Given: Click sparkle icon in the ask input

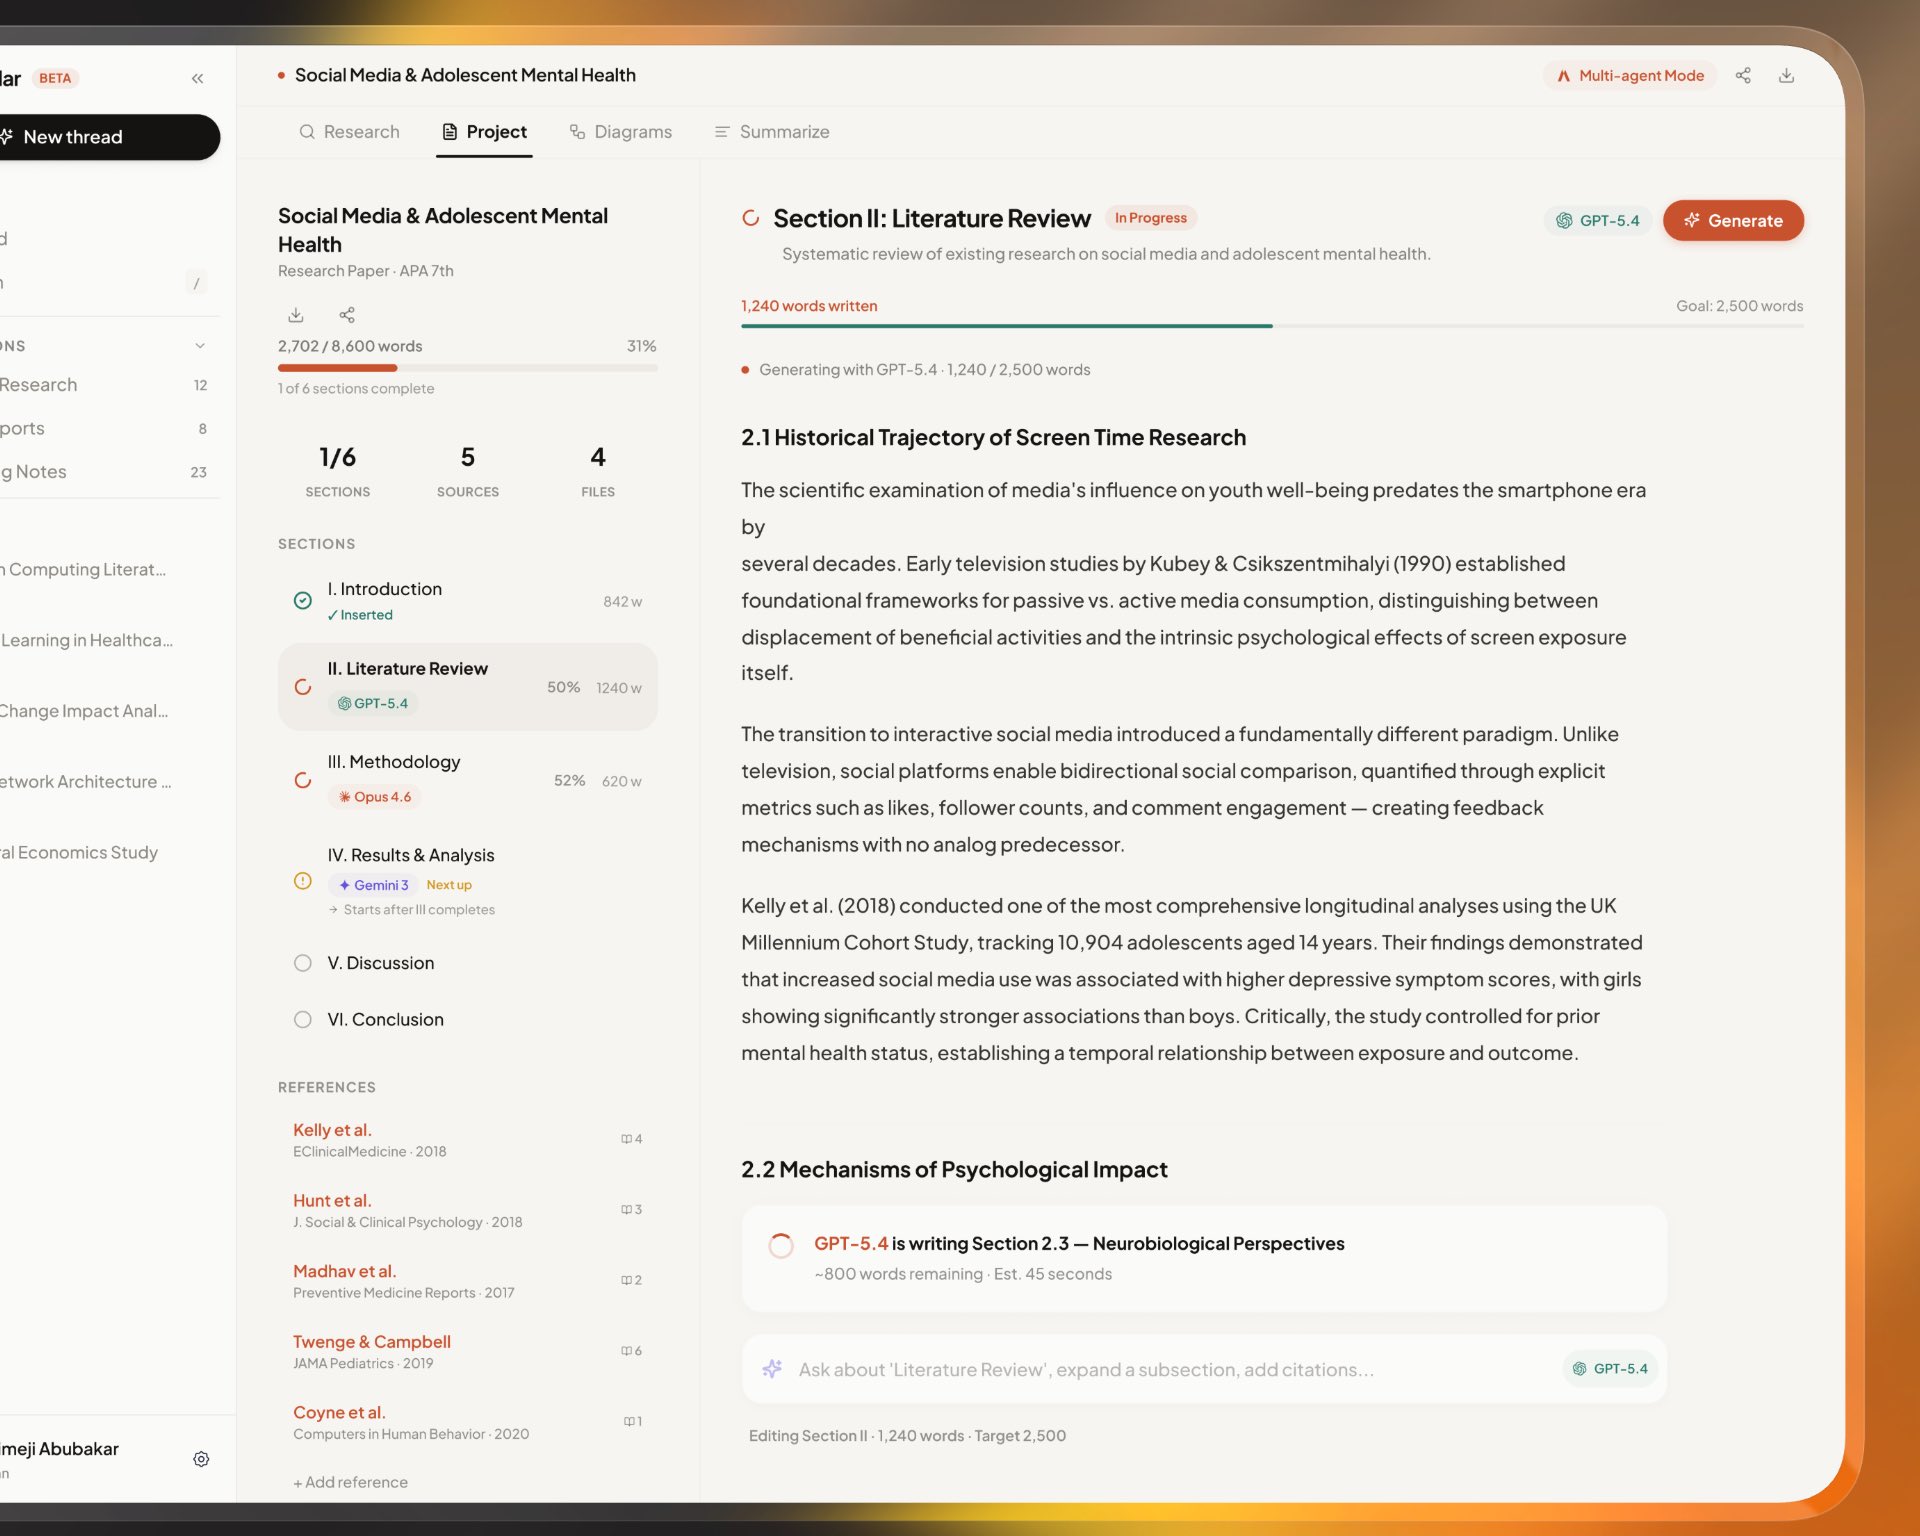Looking at the screenshot, I should point(772,1369).
